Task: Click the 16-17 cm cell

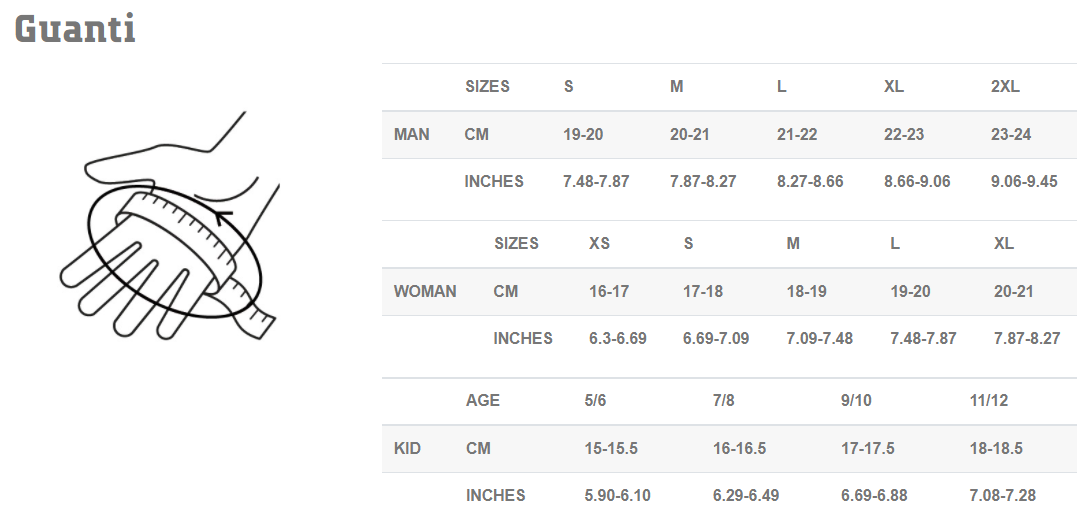Action: (x=609, y=291)
